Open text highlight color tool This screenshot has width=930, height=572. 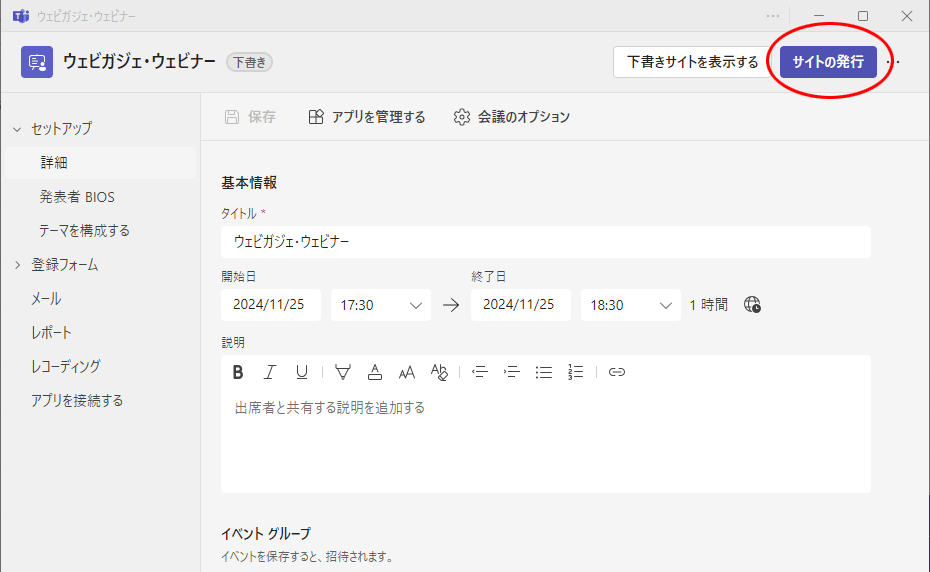pyautogui.click(x=343, y=372)
